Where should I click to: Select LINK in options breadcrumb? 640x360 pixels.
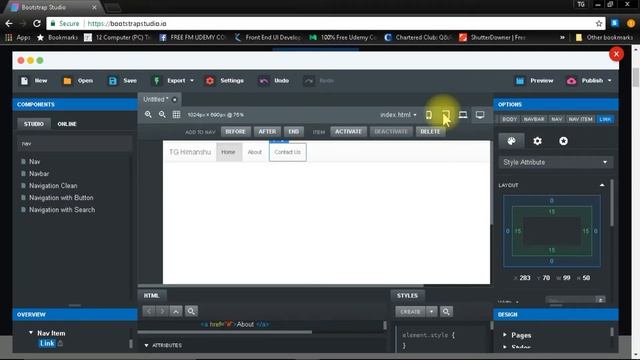[x=605, y=119]
